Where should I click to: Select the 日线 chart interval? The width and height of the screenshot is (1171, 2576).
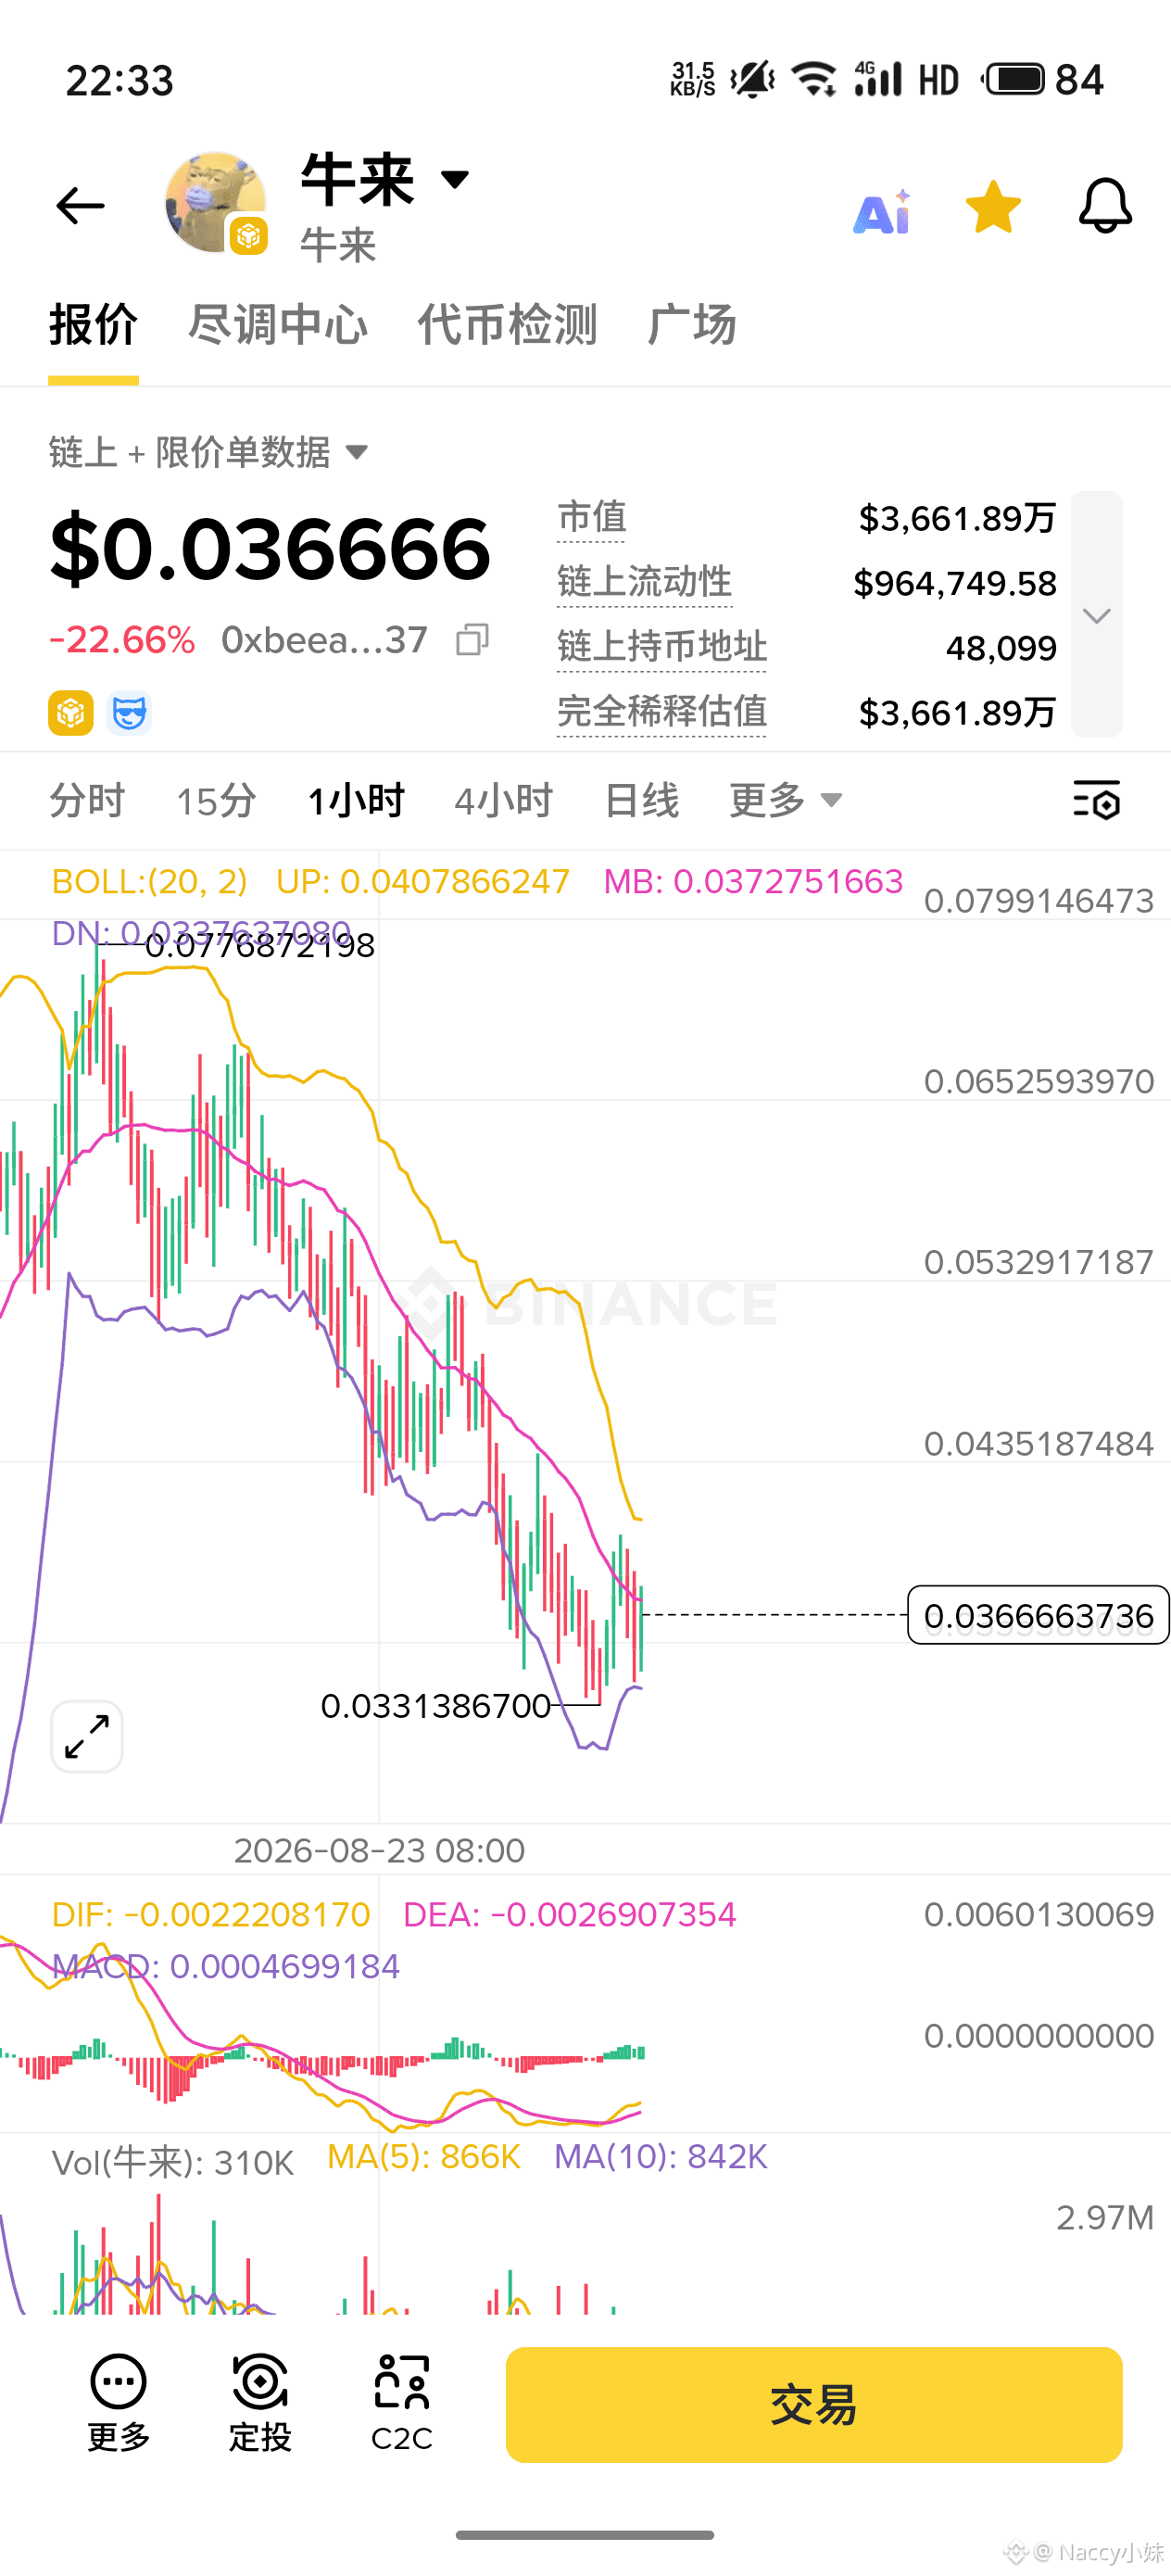click(642, 801)
